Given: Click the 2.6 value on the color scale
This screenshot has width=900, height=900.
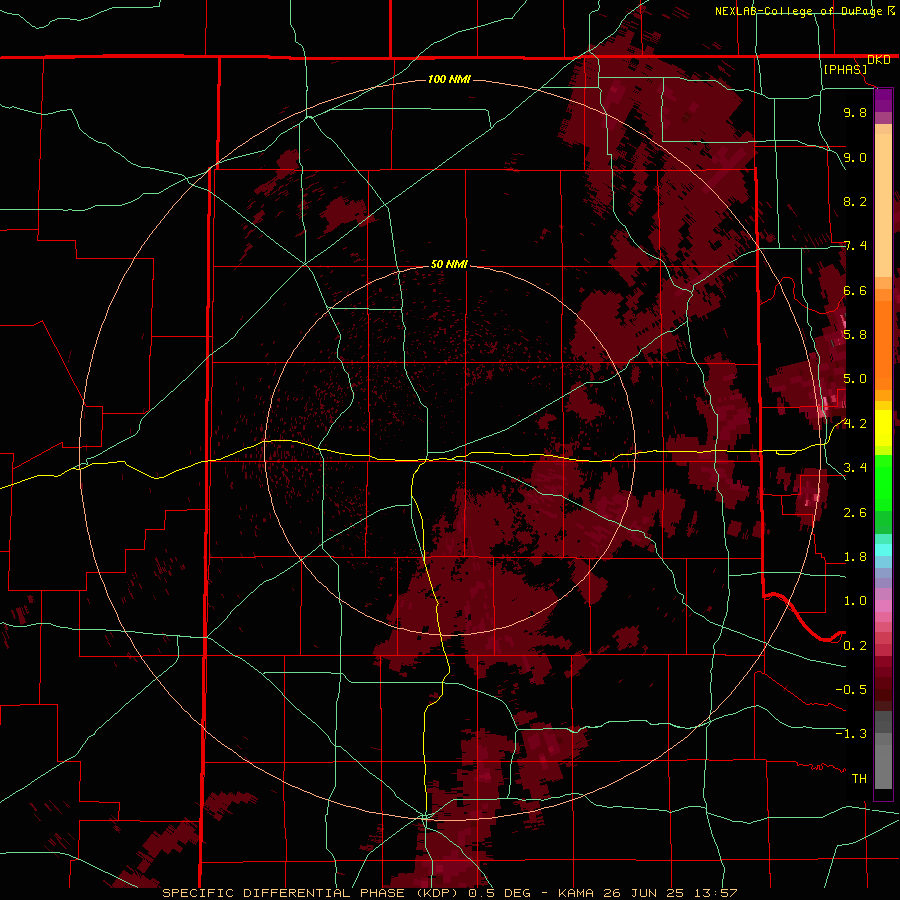Looking at the screenshot, I should tap(855, 513).
